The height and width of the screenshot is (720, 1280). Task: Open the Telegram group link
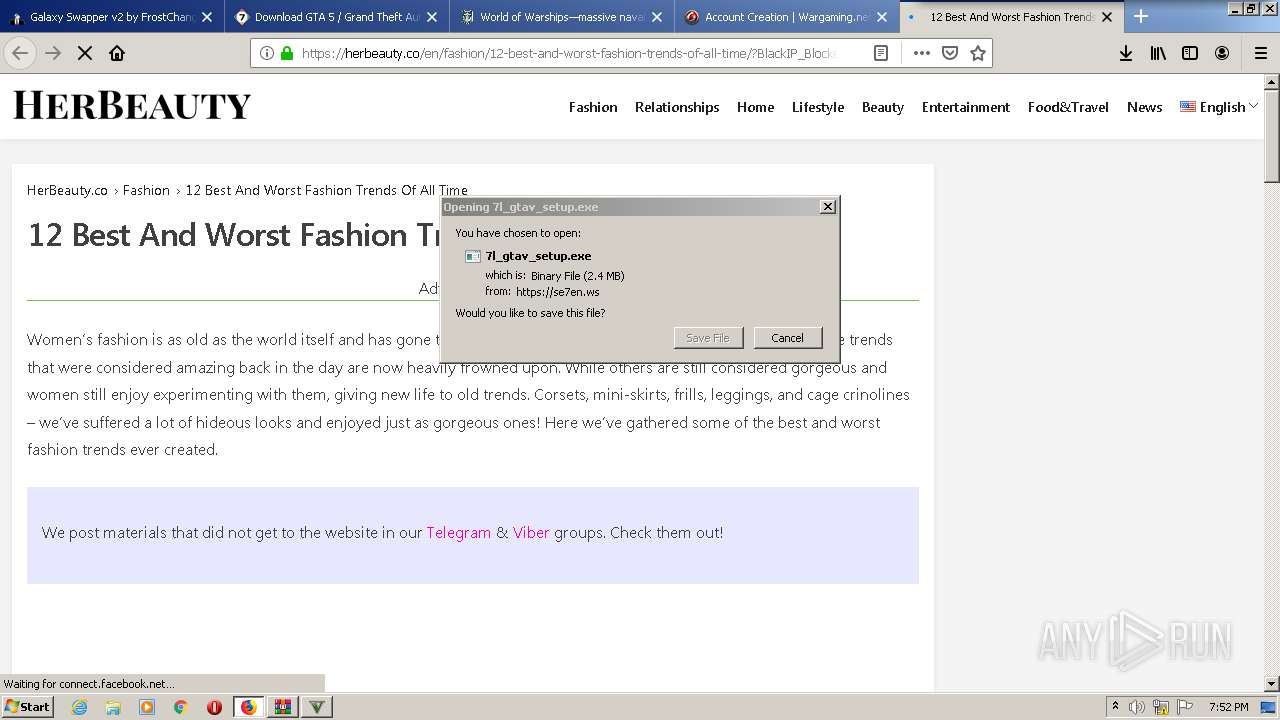458,532
